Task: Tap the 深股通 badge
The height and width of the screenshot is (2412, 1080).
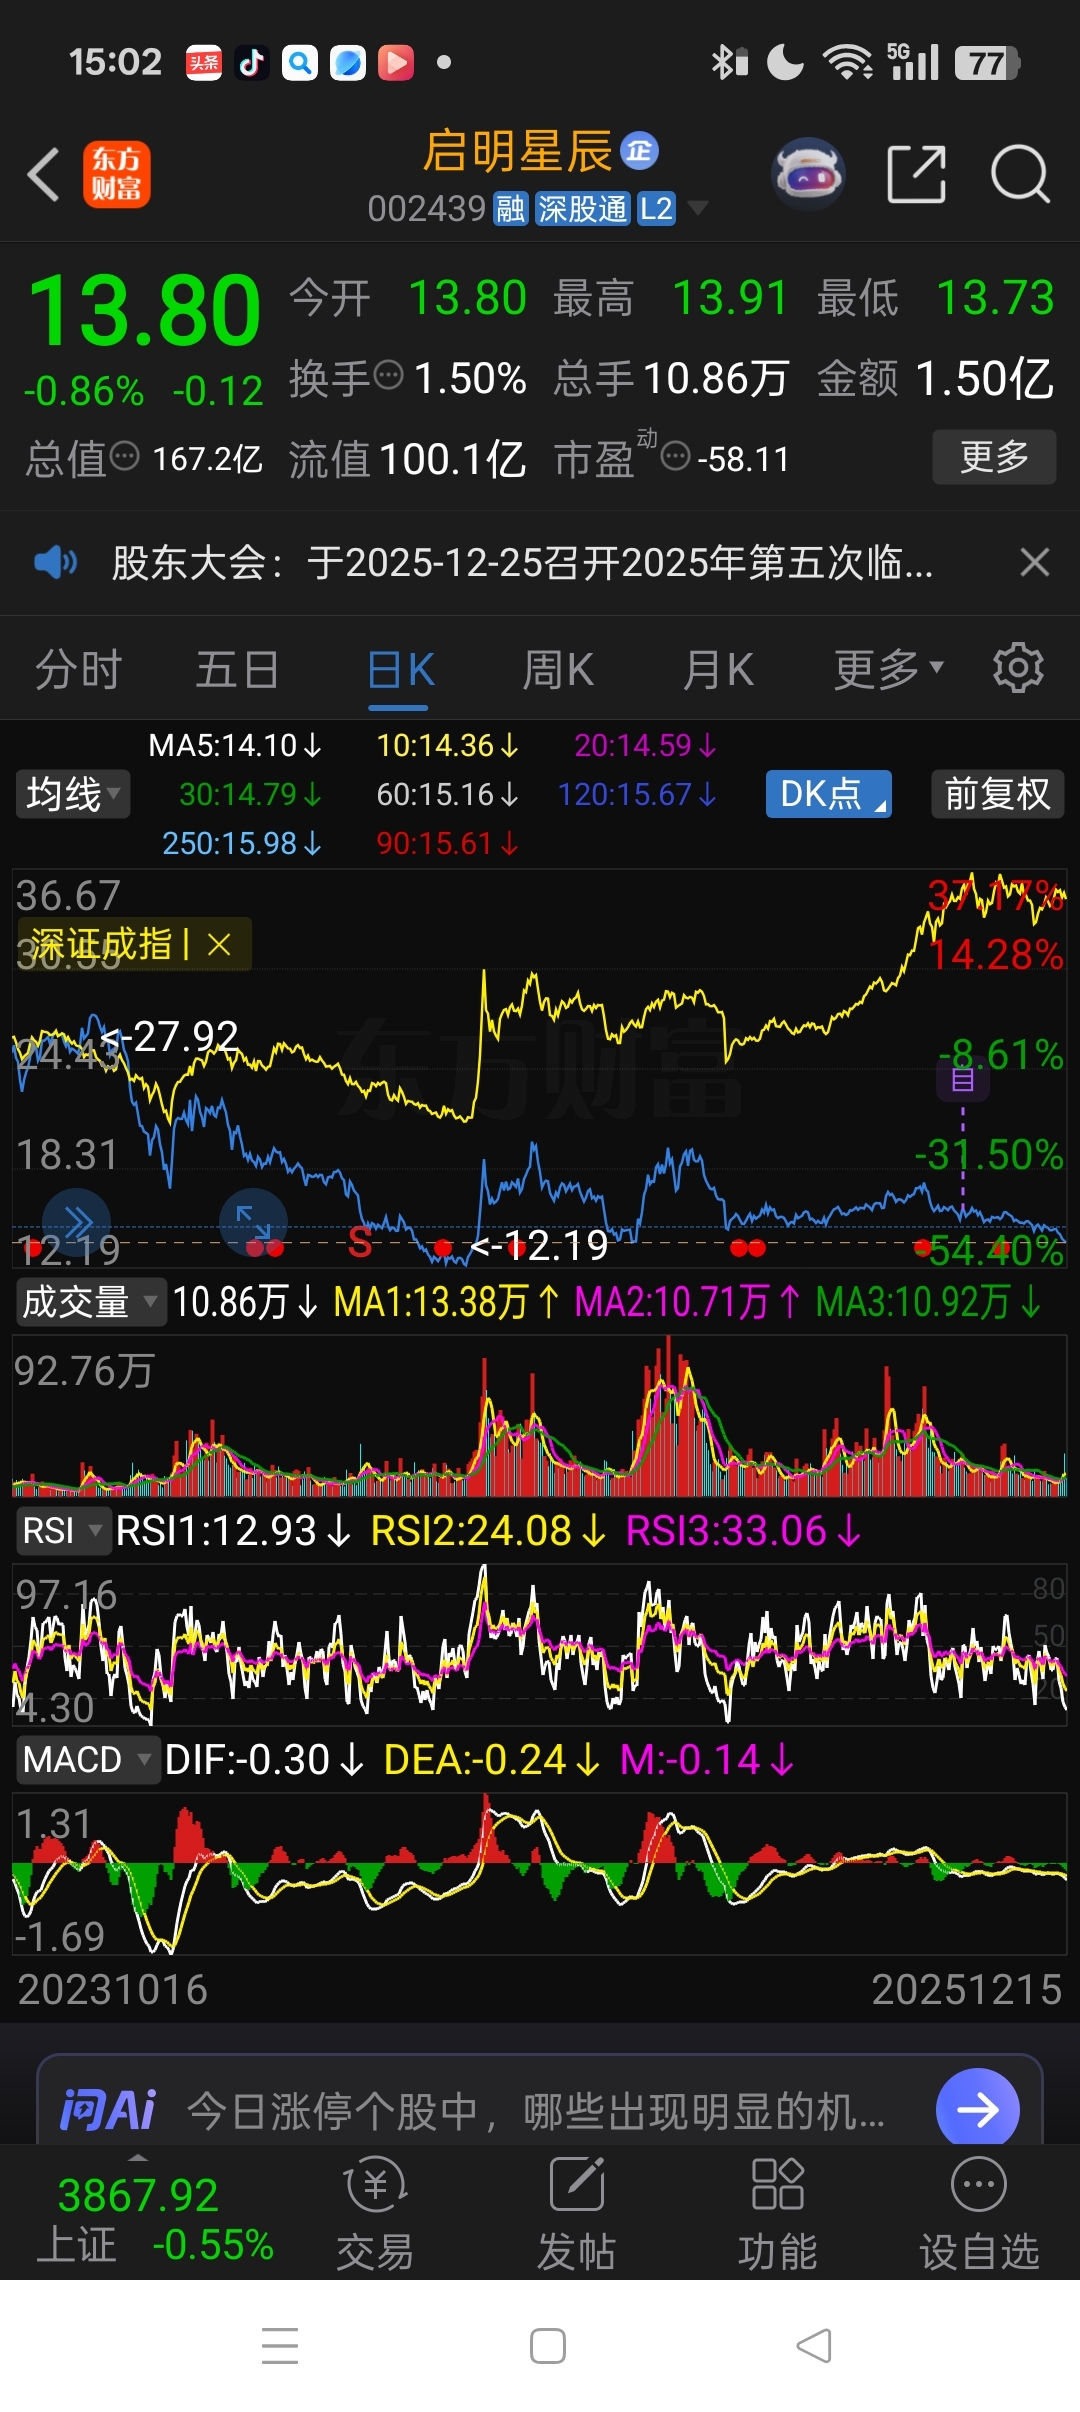Action: [582, 209]
